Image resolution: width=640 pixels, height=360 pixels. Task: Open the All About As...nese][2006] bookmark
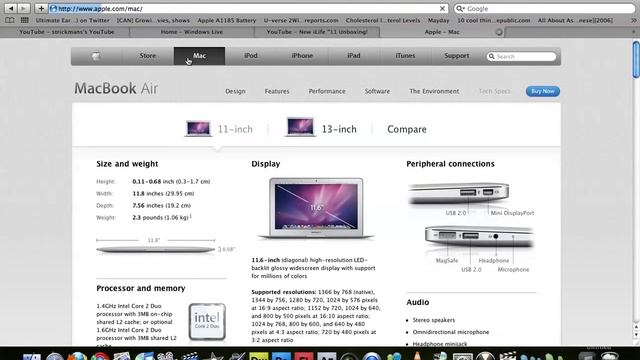click(575, 20)
